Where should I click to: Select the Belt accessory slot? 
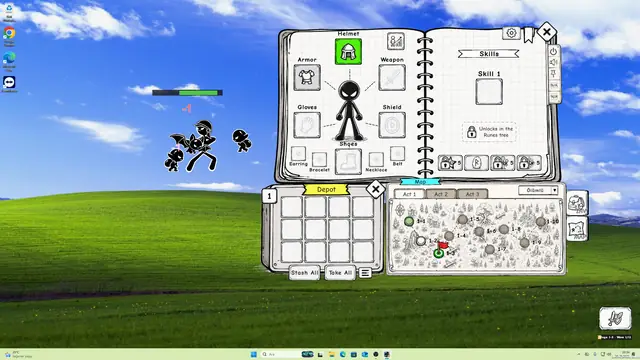point(397,153)
